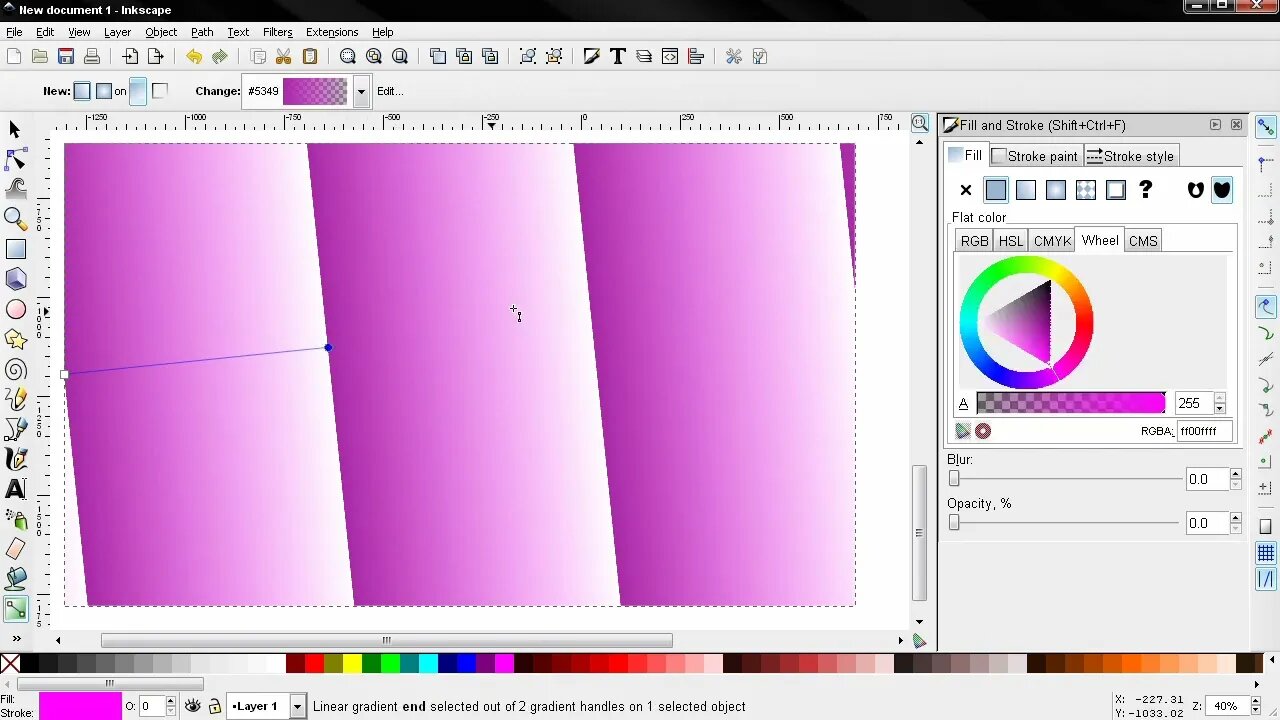Select the Text tool in toolbox
Viewport: 1280px width, 720px height.
tap(15, 490)
